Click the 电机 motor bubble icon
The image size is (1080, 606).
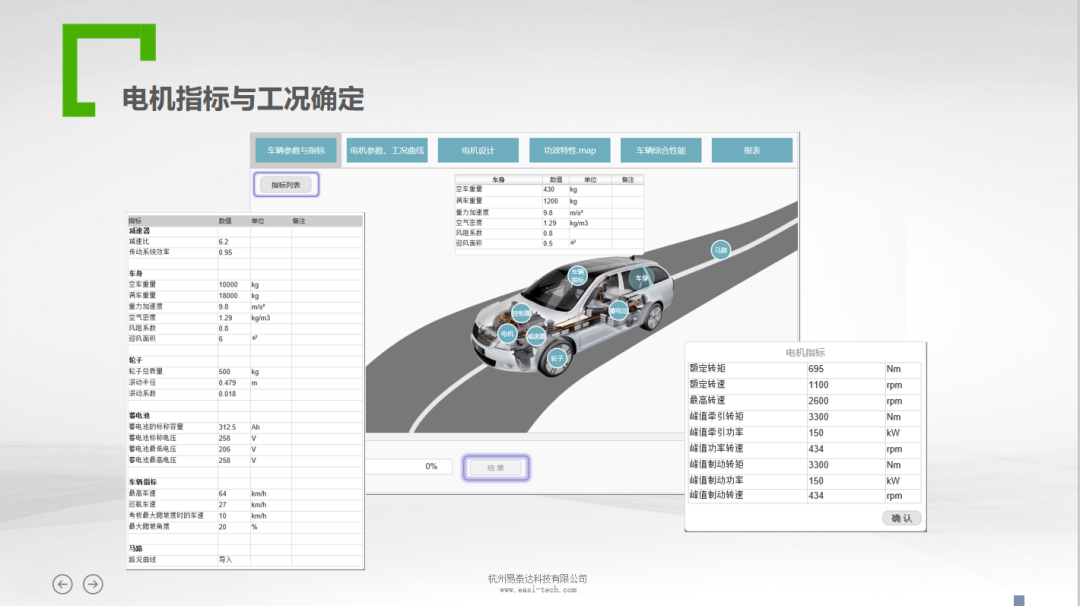click(x=507, y=334)
